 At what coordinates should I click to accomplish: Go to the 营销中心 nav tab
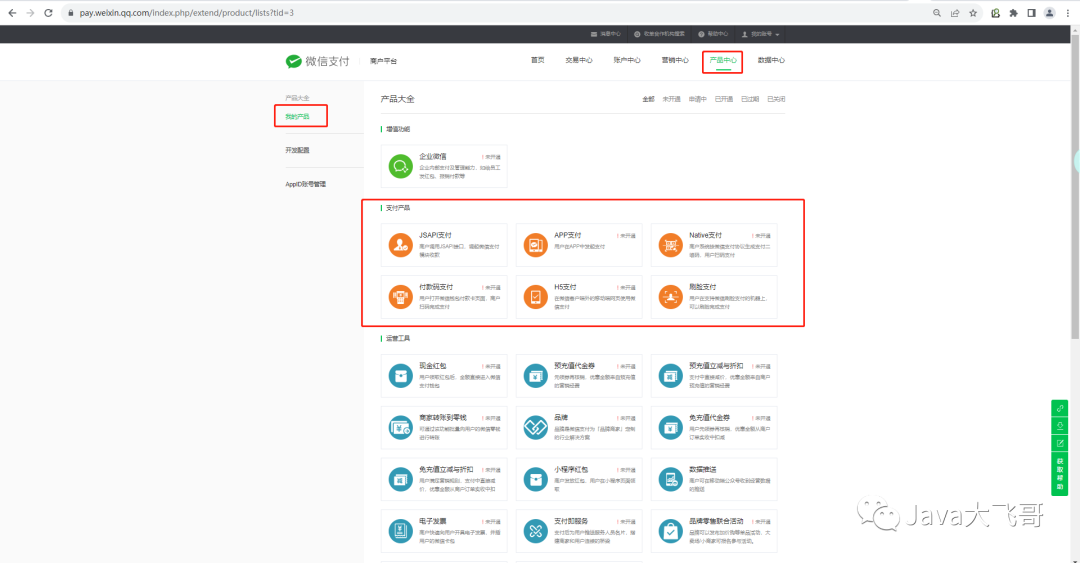click(675, 60)
